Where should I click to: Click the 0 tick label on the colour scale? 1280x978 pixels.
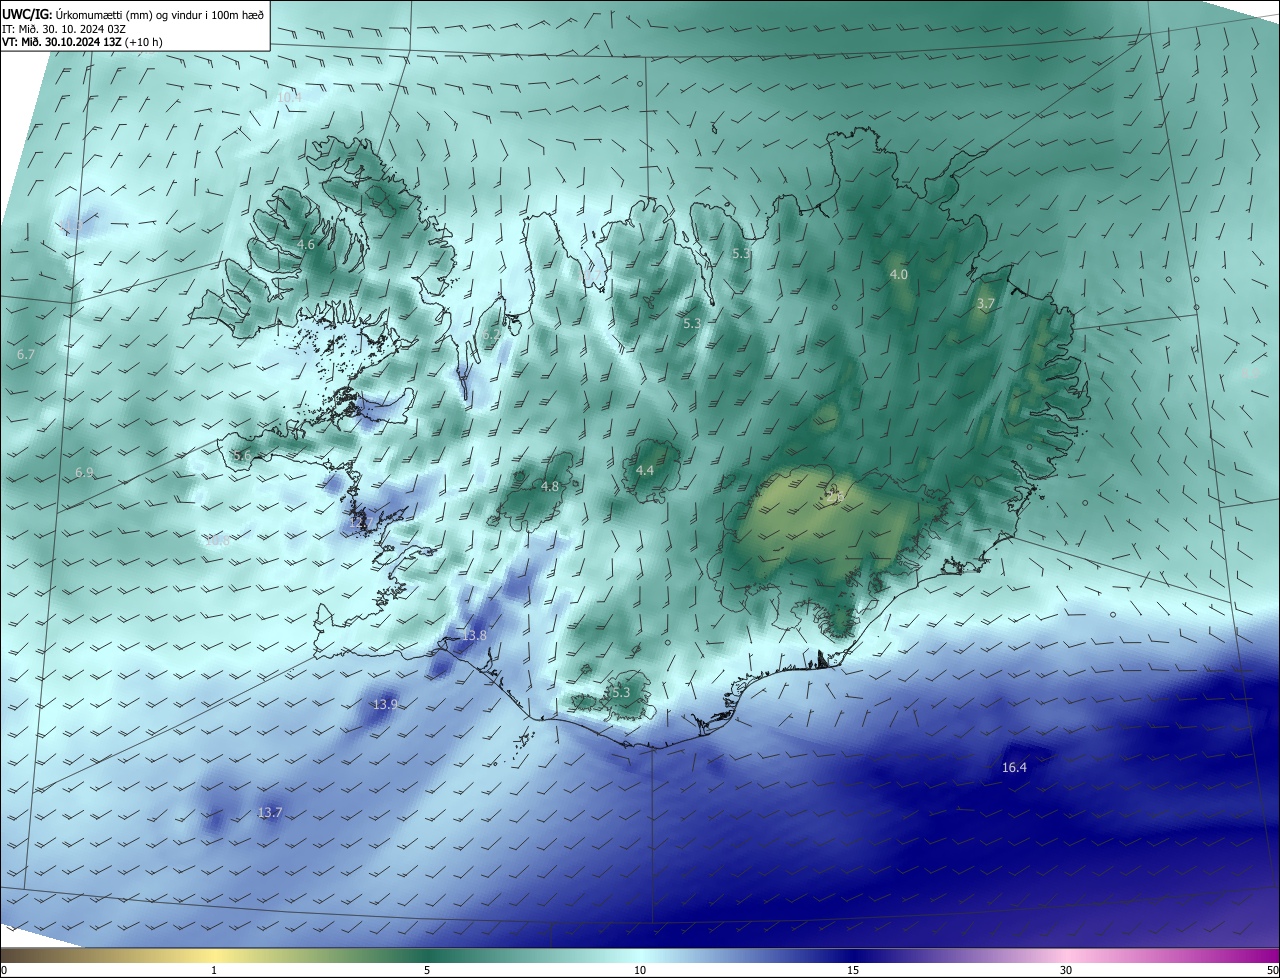[x=4, y=970]
